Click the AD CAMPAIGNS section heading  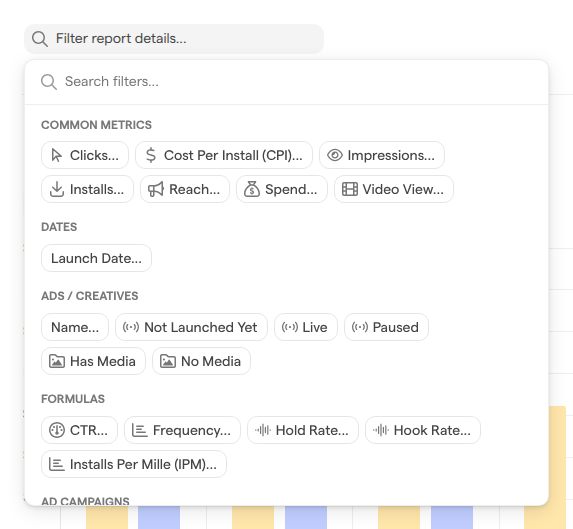click(85, 501)
